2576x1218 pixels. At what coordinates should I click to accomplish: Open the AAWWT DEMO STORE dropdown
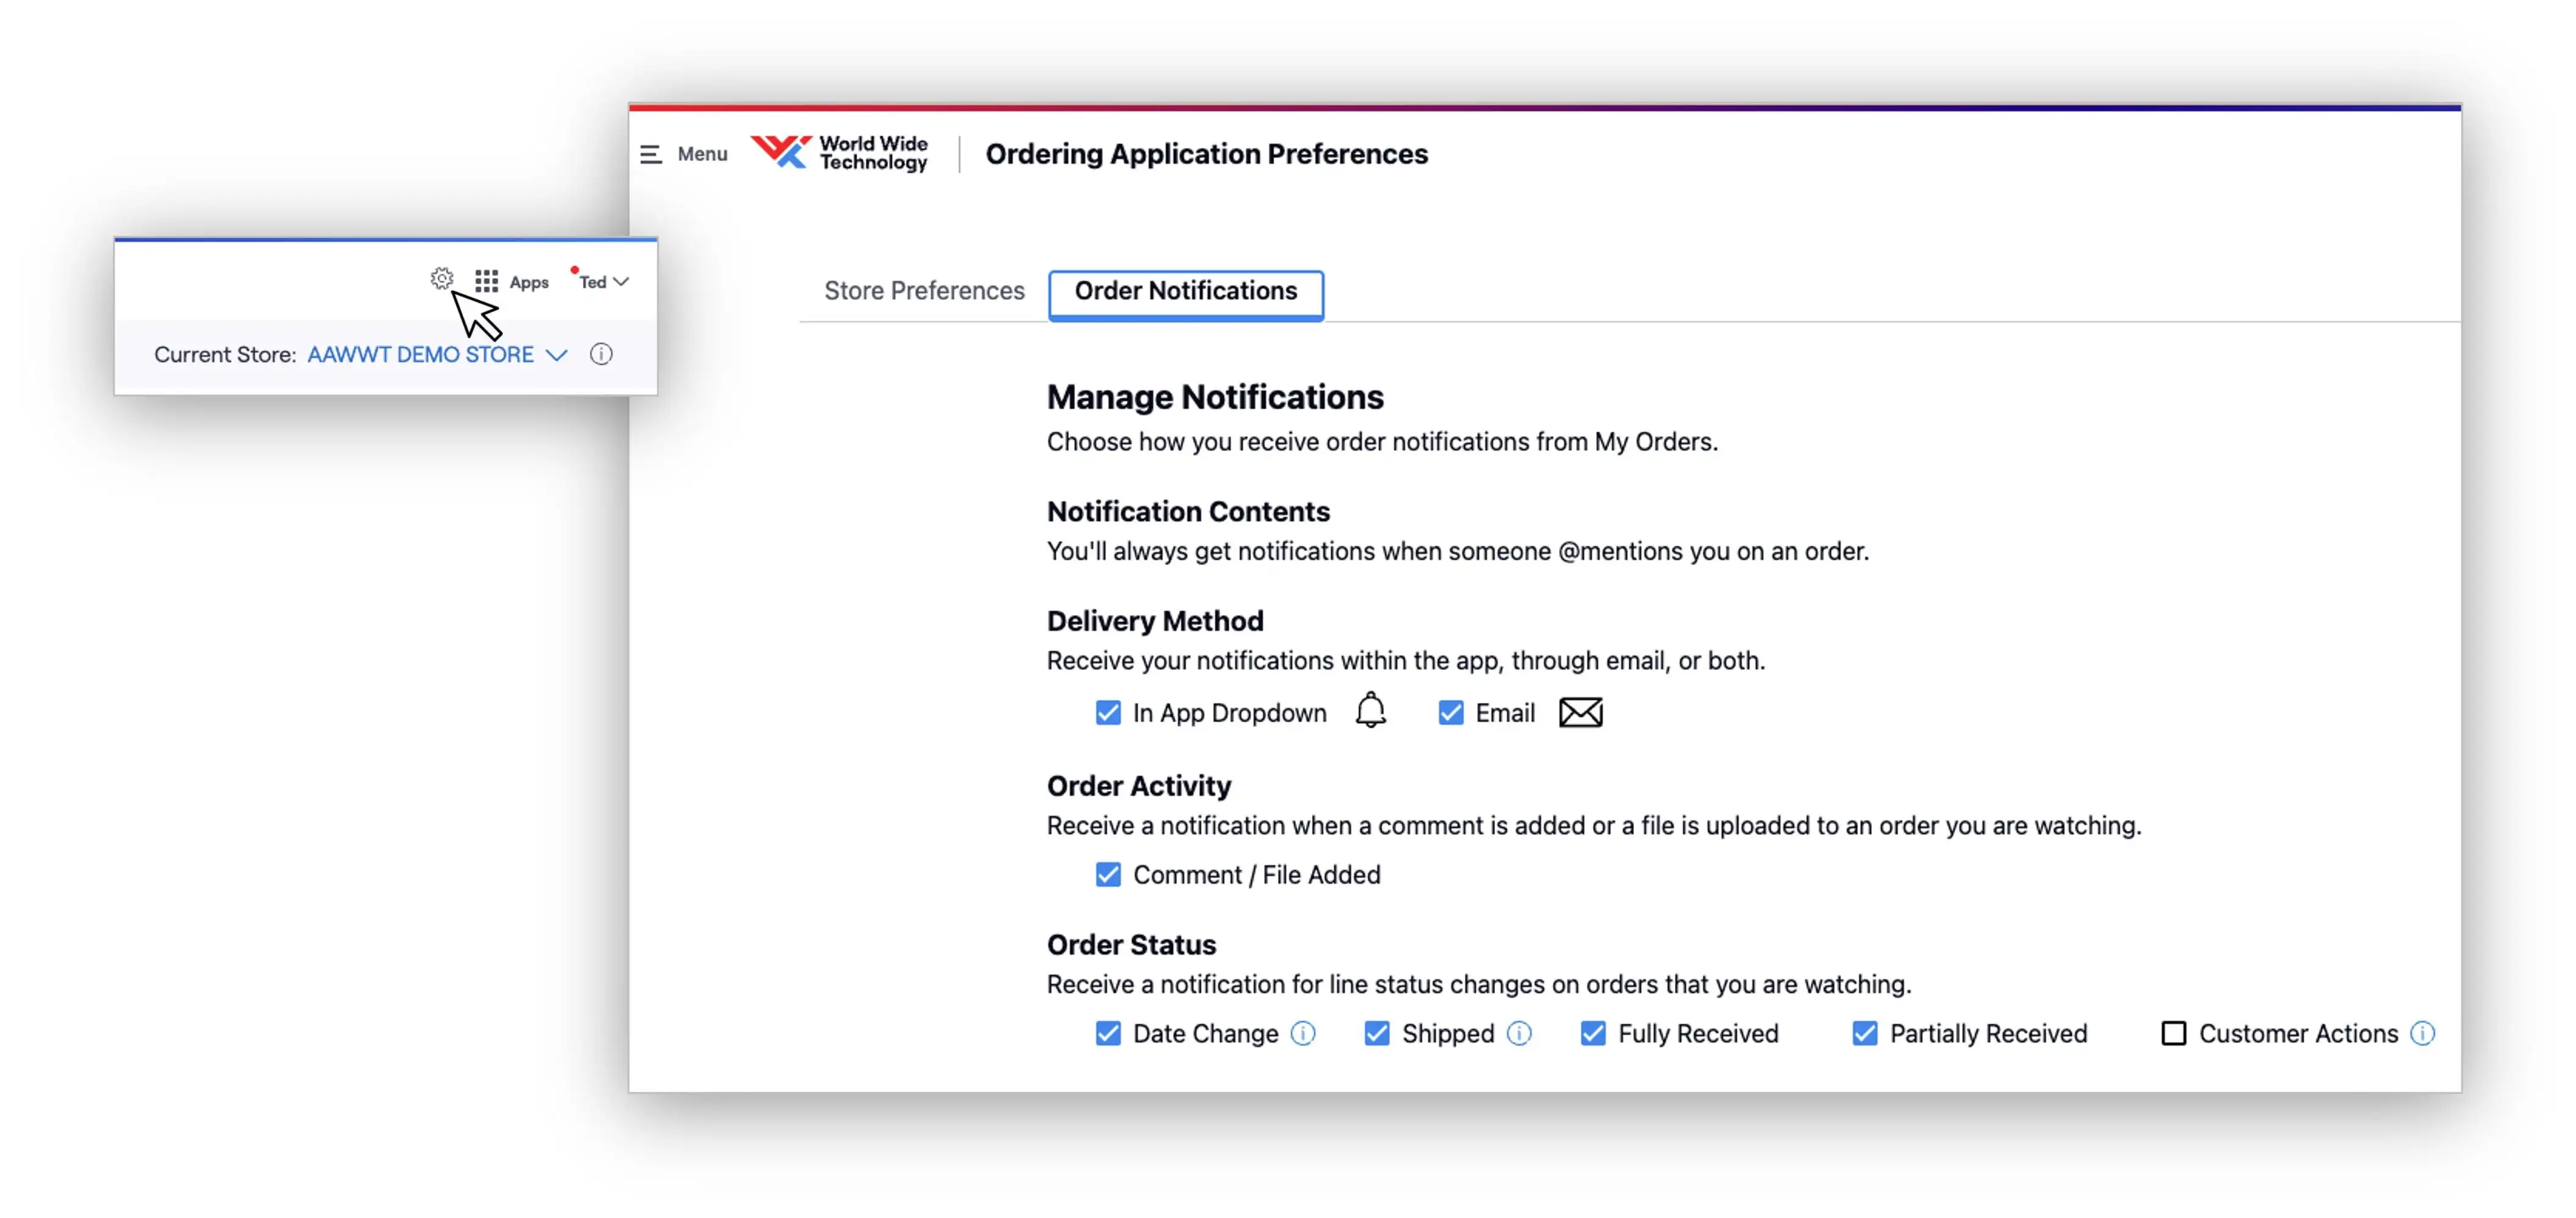[x=437, y=355]
